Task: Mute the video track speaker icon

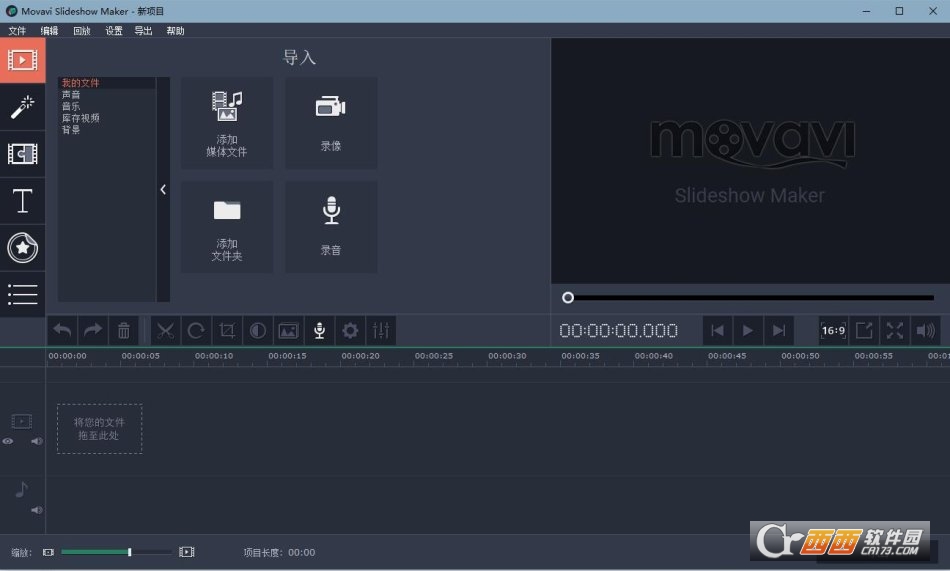Action: coord(37,441)
